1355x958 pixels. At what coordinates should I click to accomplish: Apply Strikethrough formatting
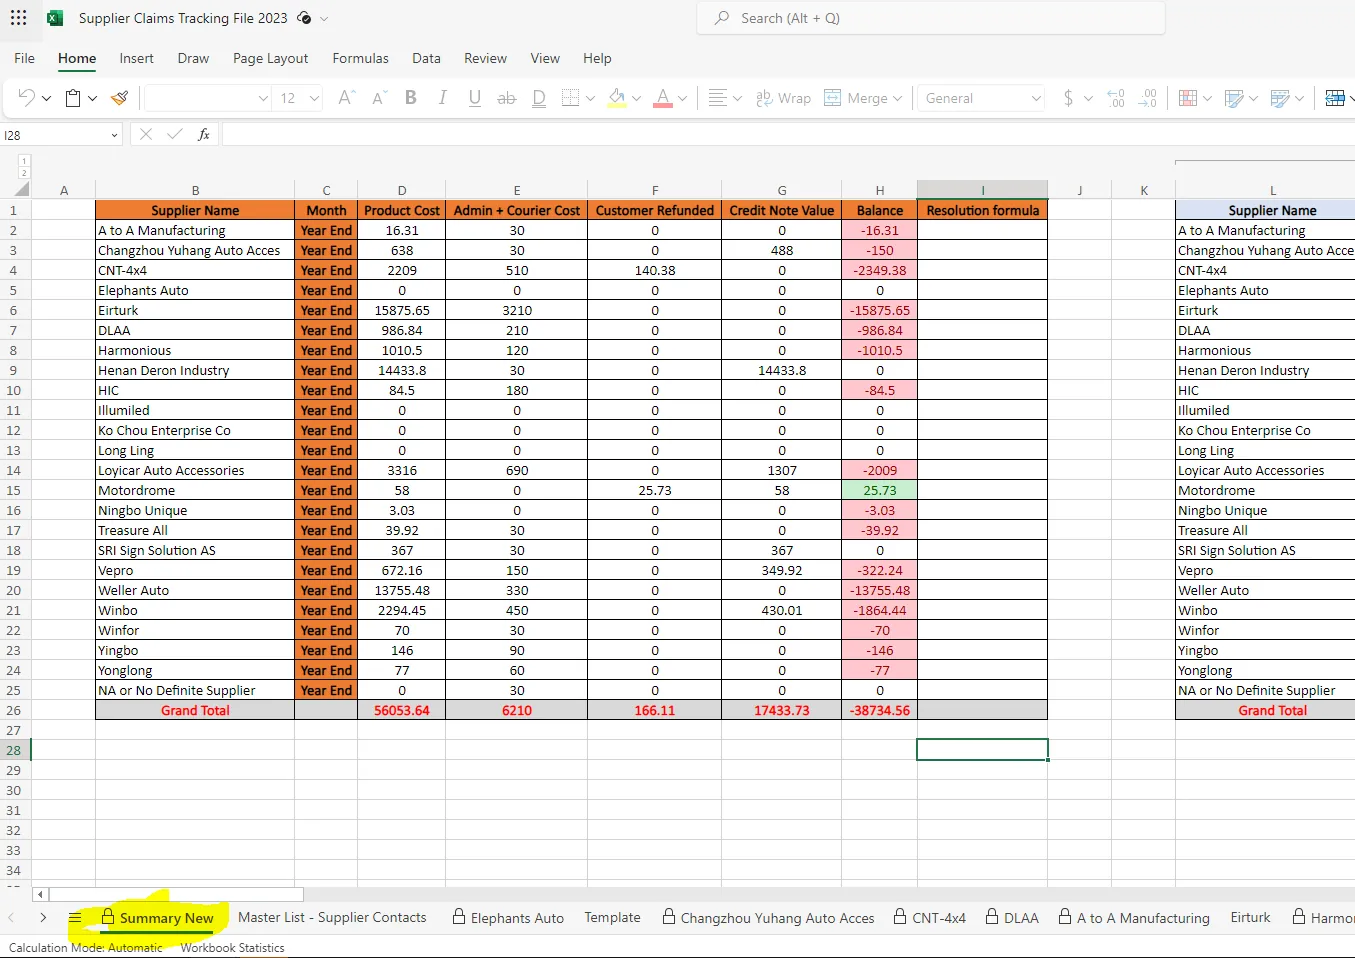coord(507,98)
